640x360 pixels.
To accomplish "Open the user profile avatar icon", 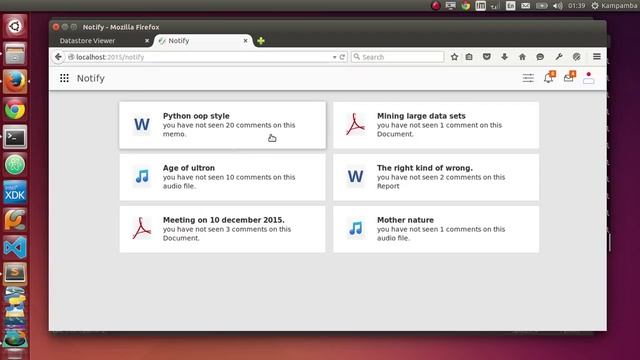I will (589, 78).
